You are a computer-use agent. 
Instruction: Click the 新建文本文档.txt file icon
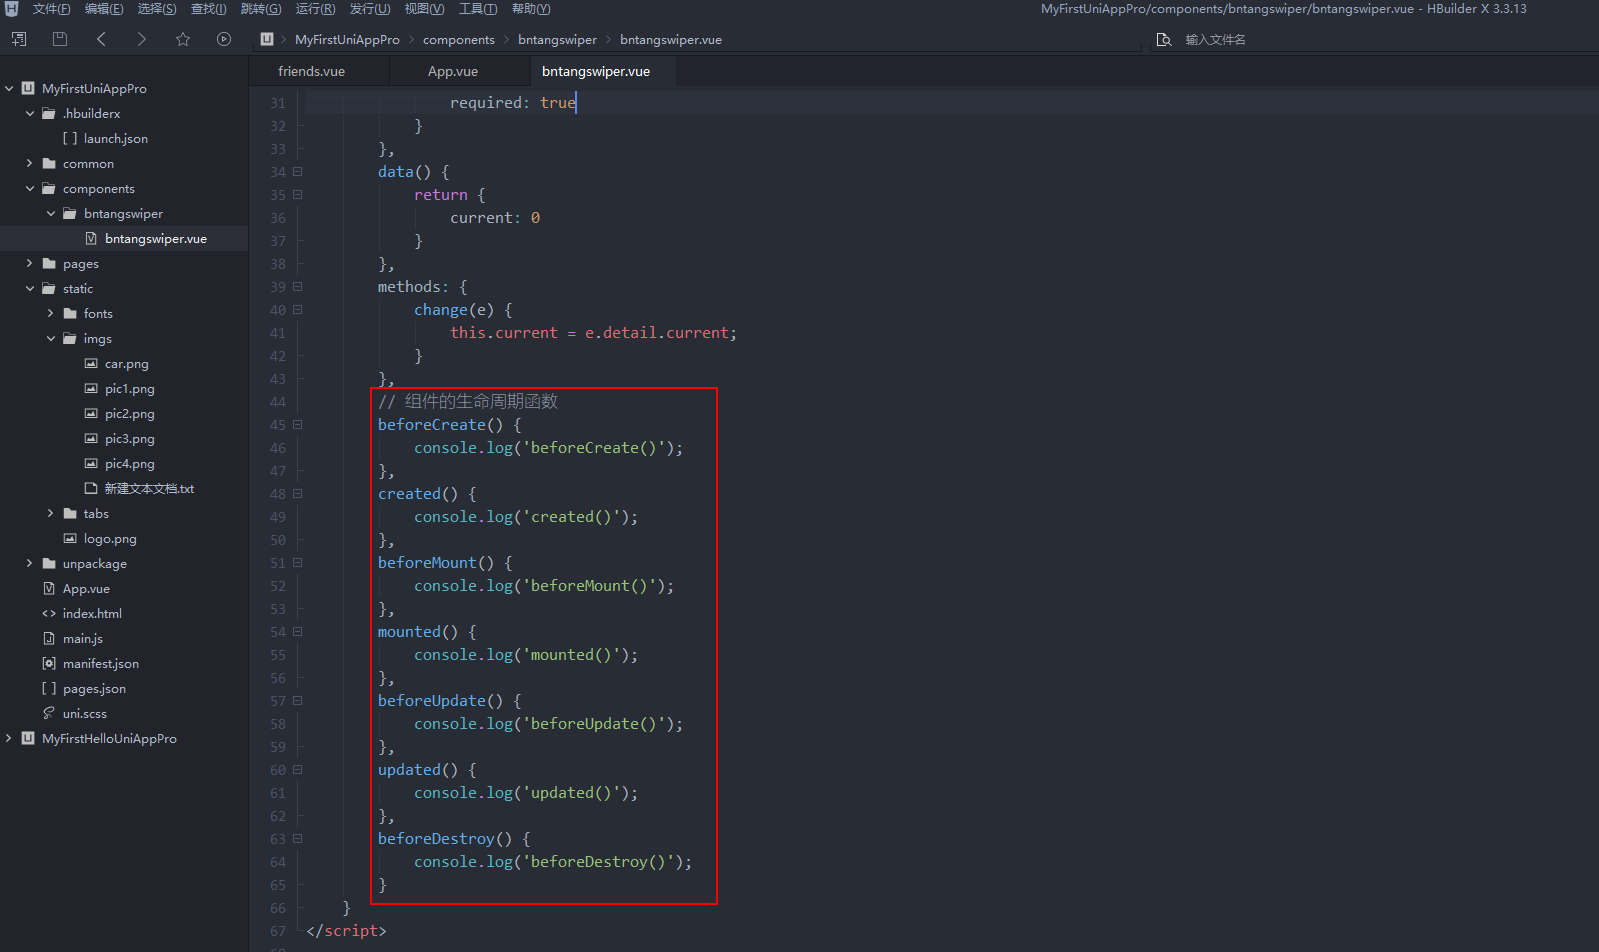(91, 489)
